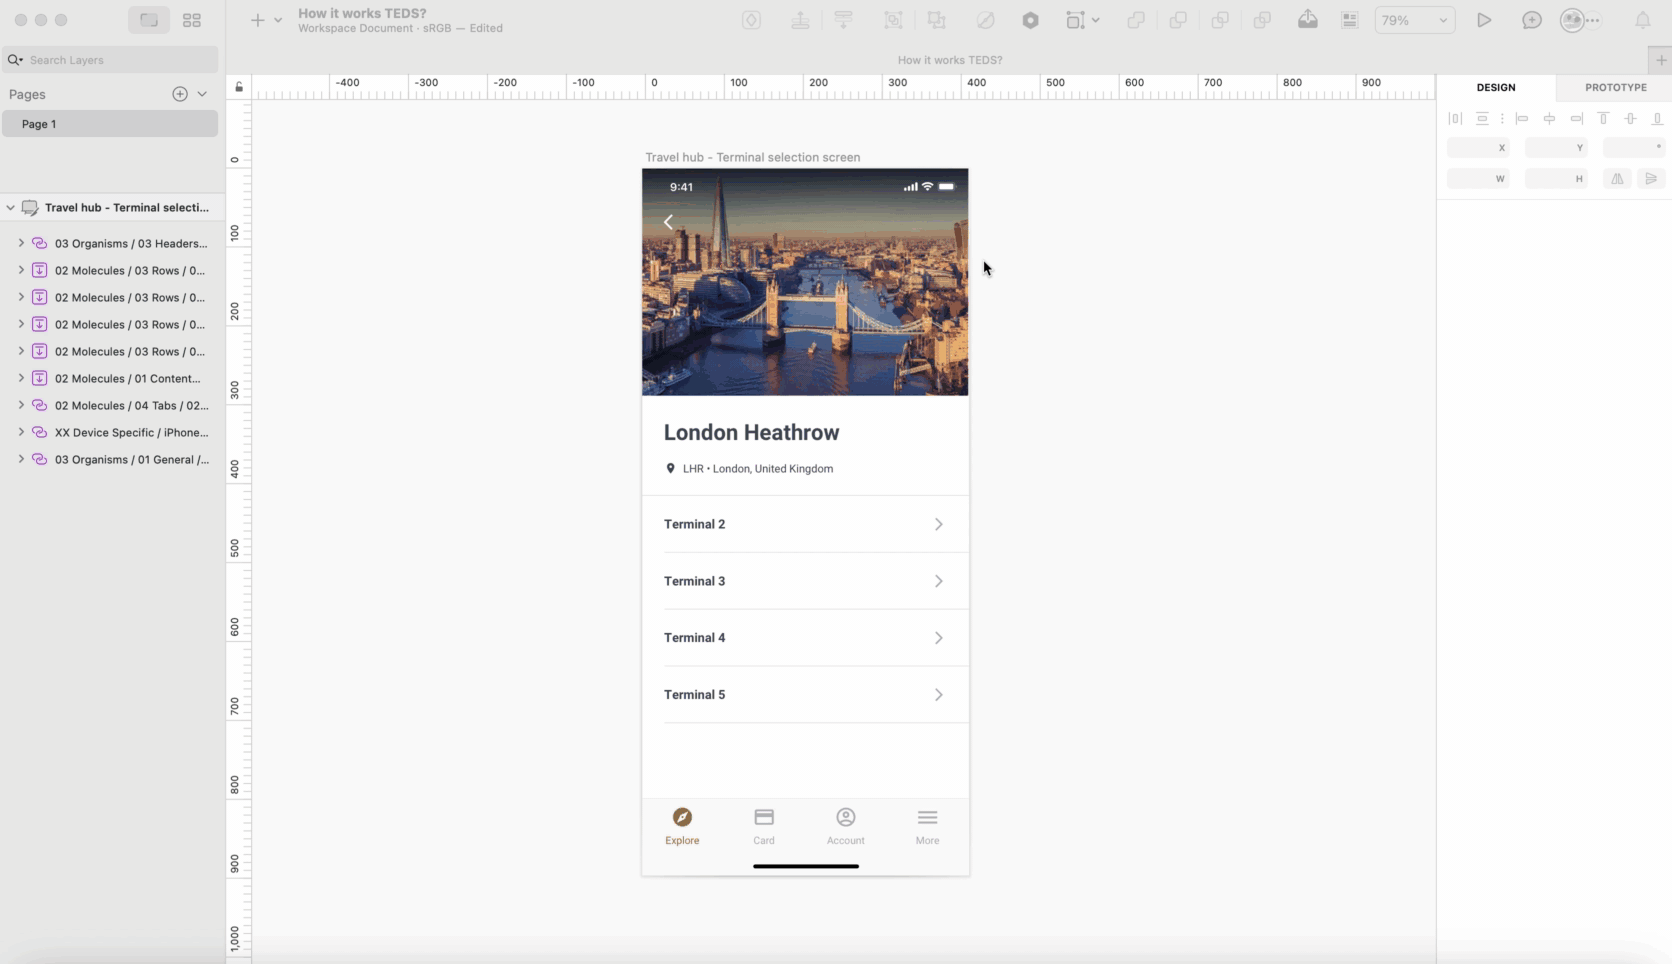Toggle the ruler lock icon

239,87
